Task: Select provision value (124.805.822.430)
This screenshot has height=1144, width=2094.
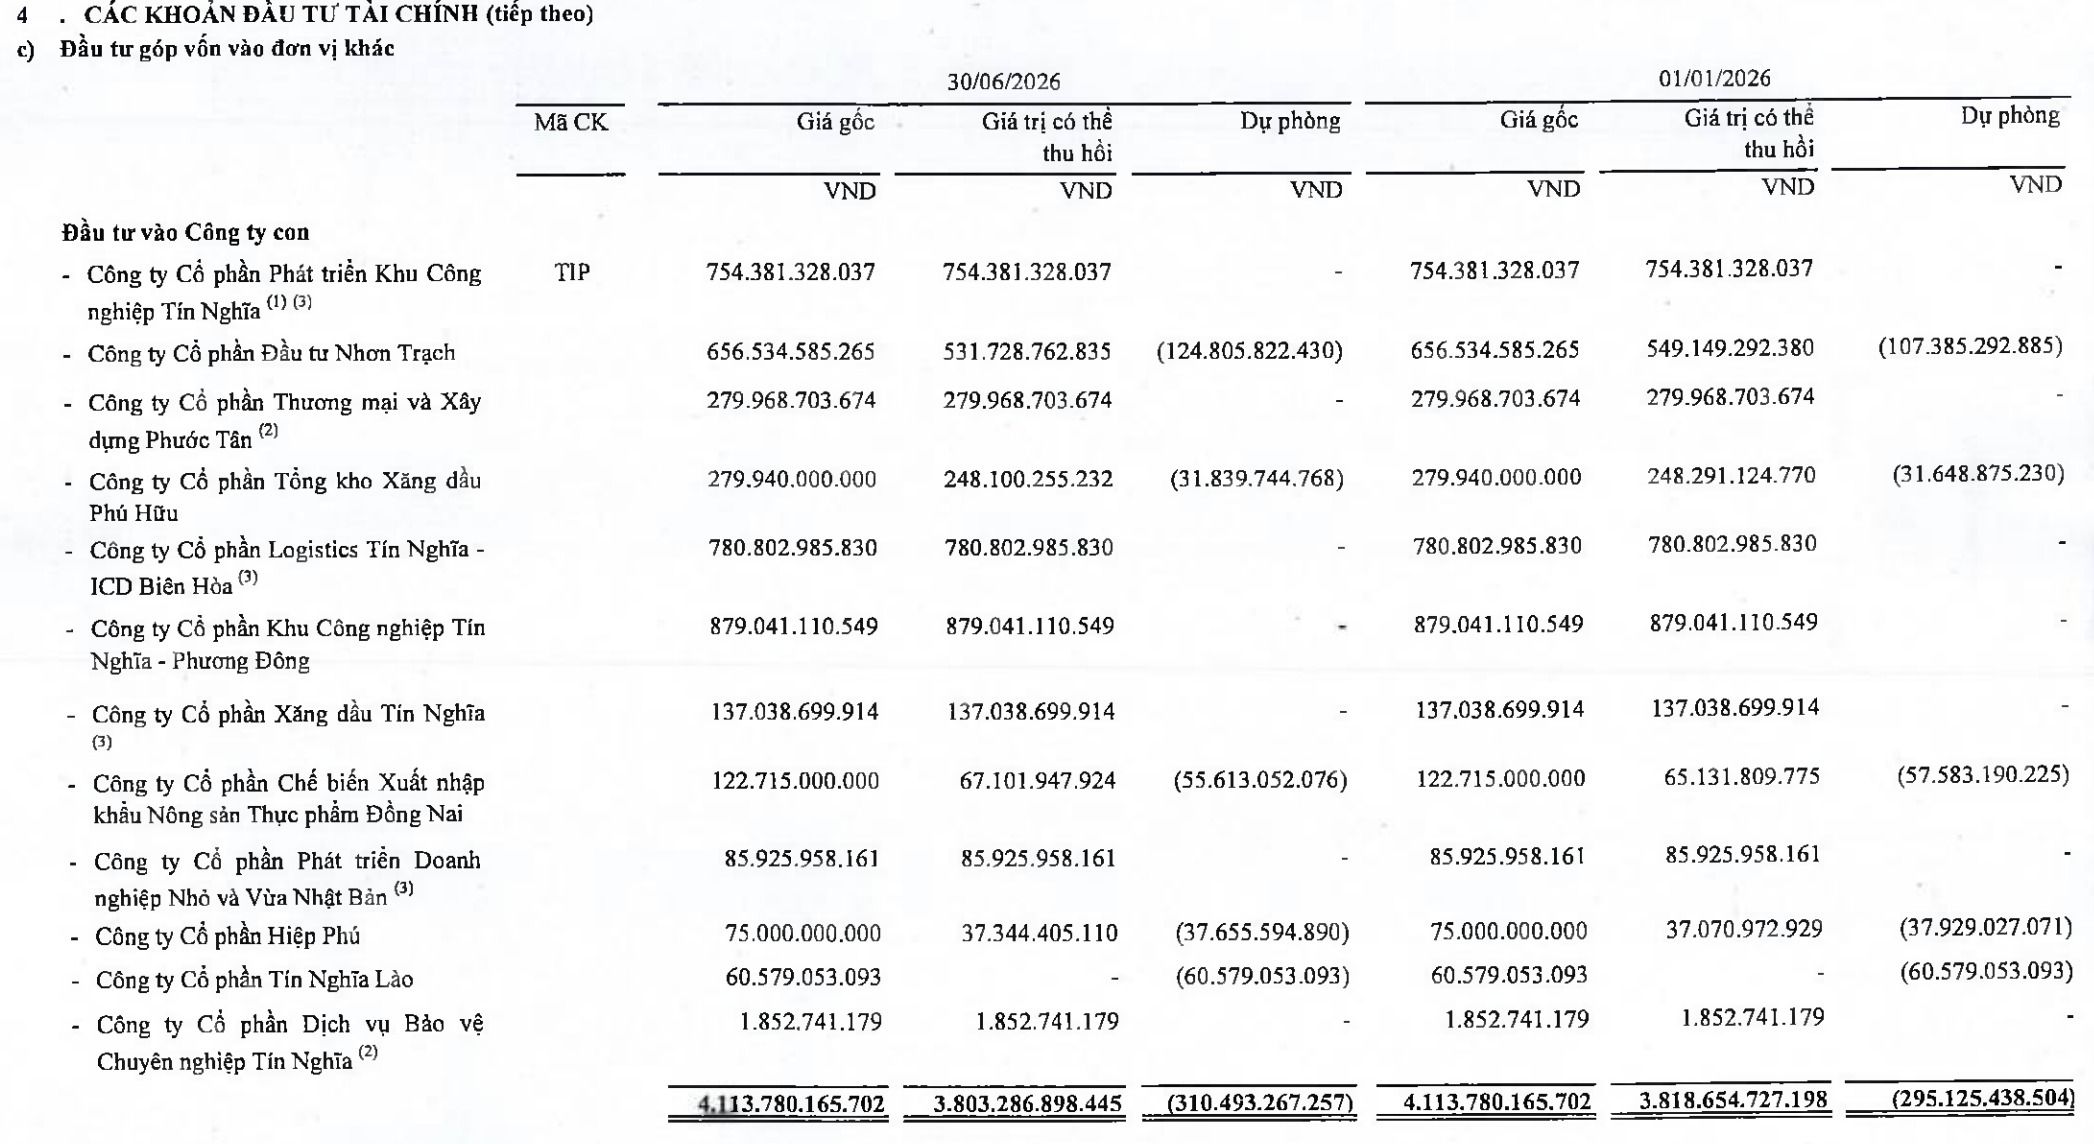Action: 1249,351
